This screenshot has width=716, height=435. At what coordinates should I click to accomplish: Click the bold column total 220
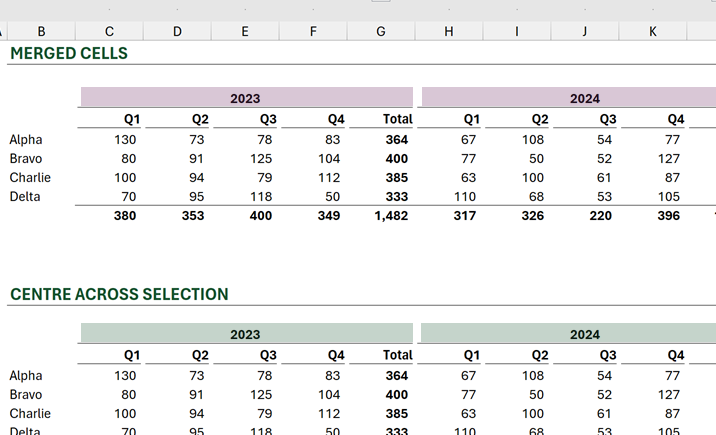600,216
